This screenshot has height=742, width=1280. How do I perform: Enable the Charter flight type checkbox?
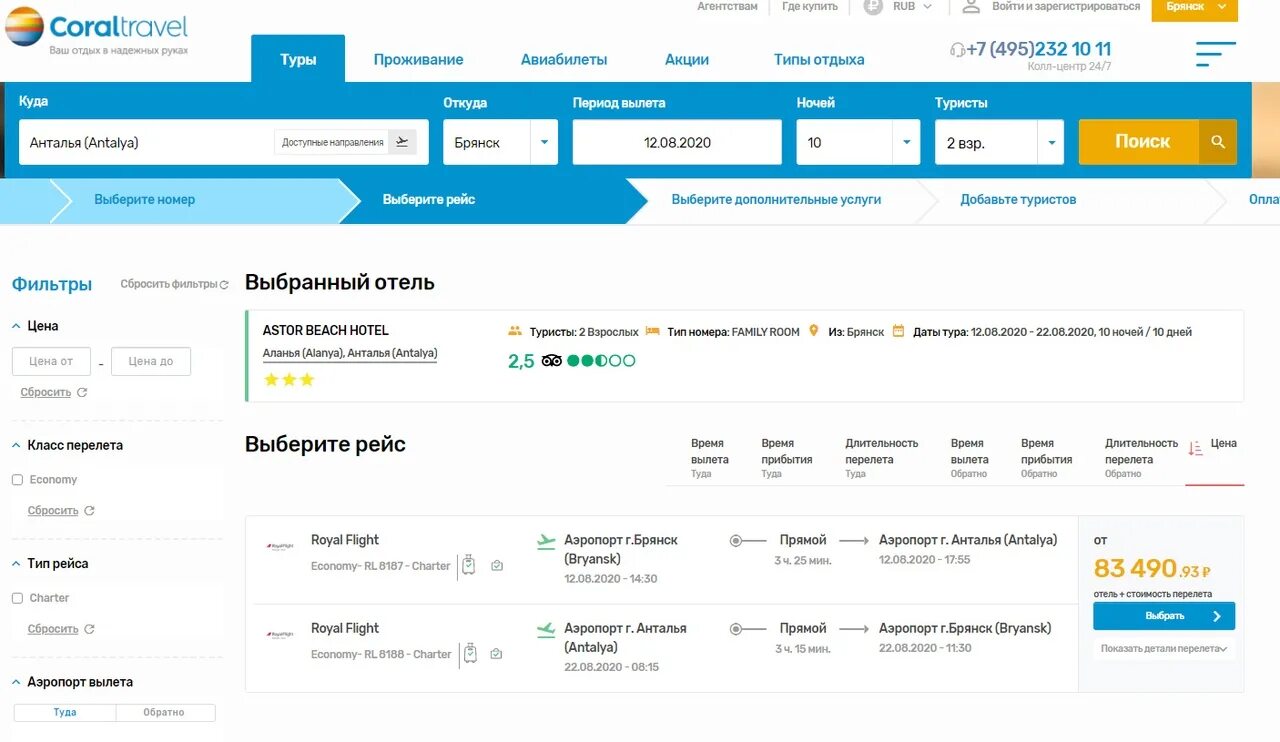click(x=17, y=598)
